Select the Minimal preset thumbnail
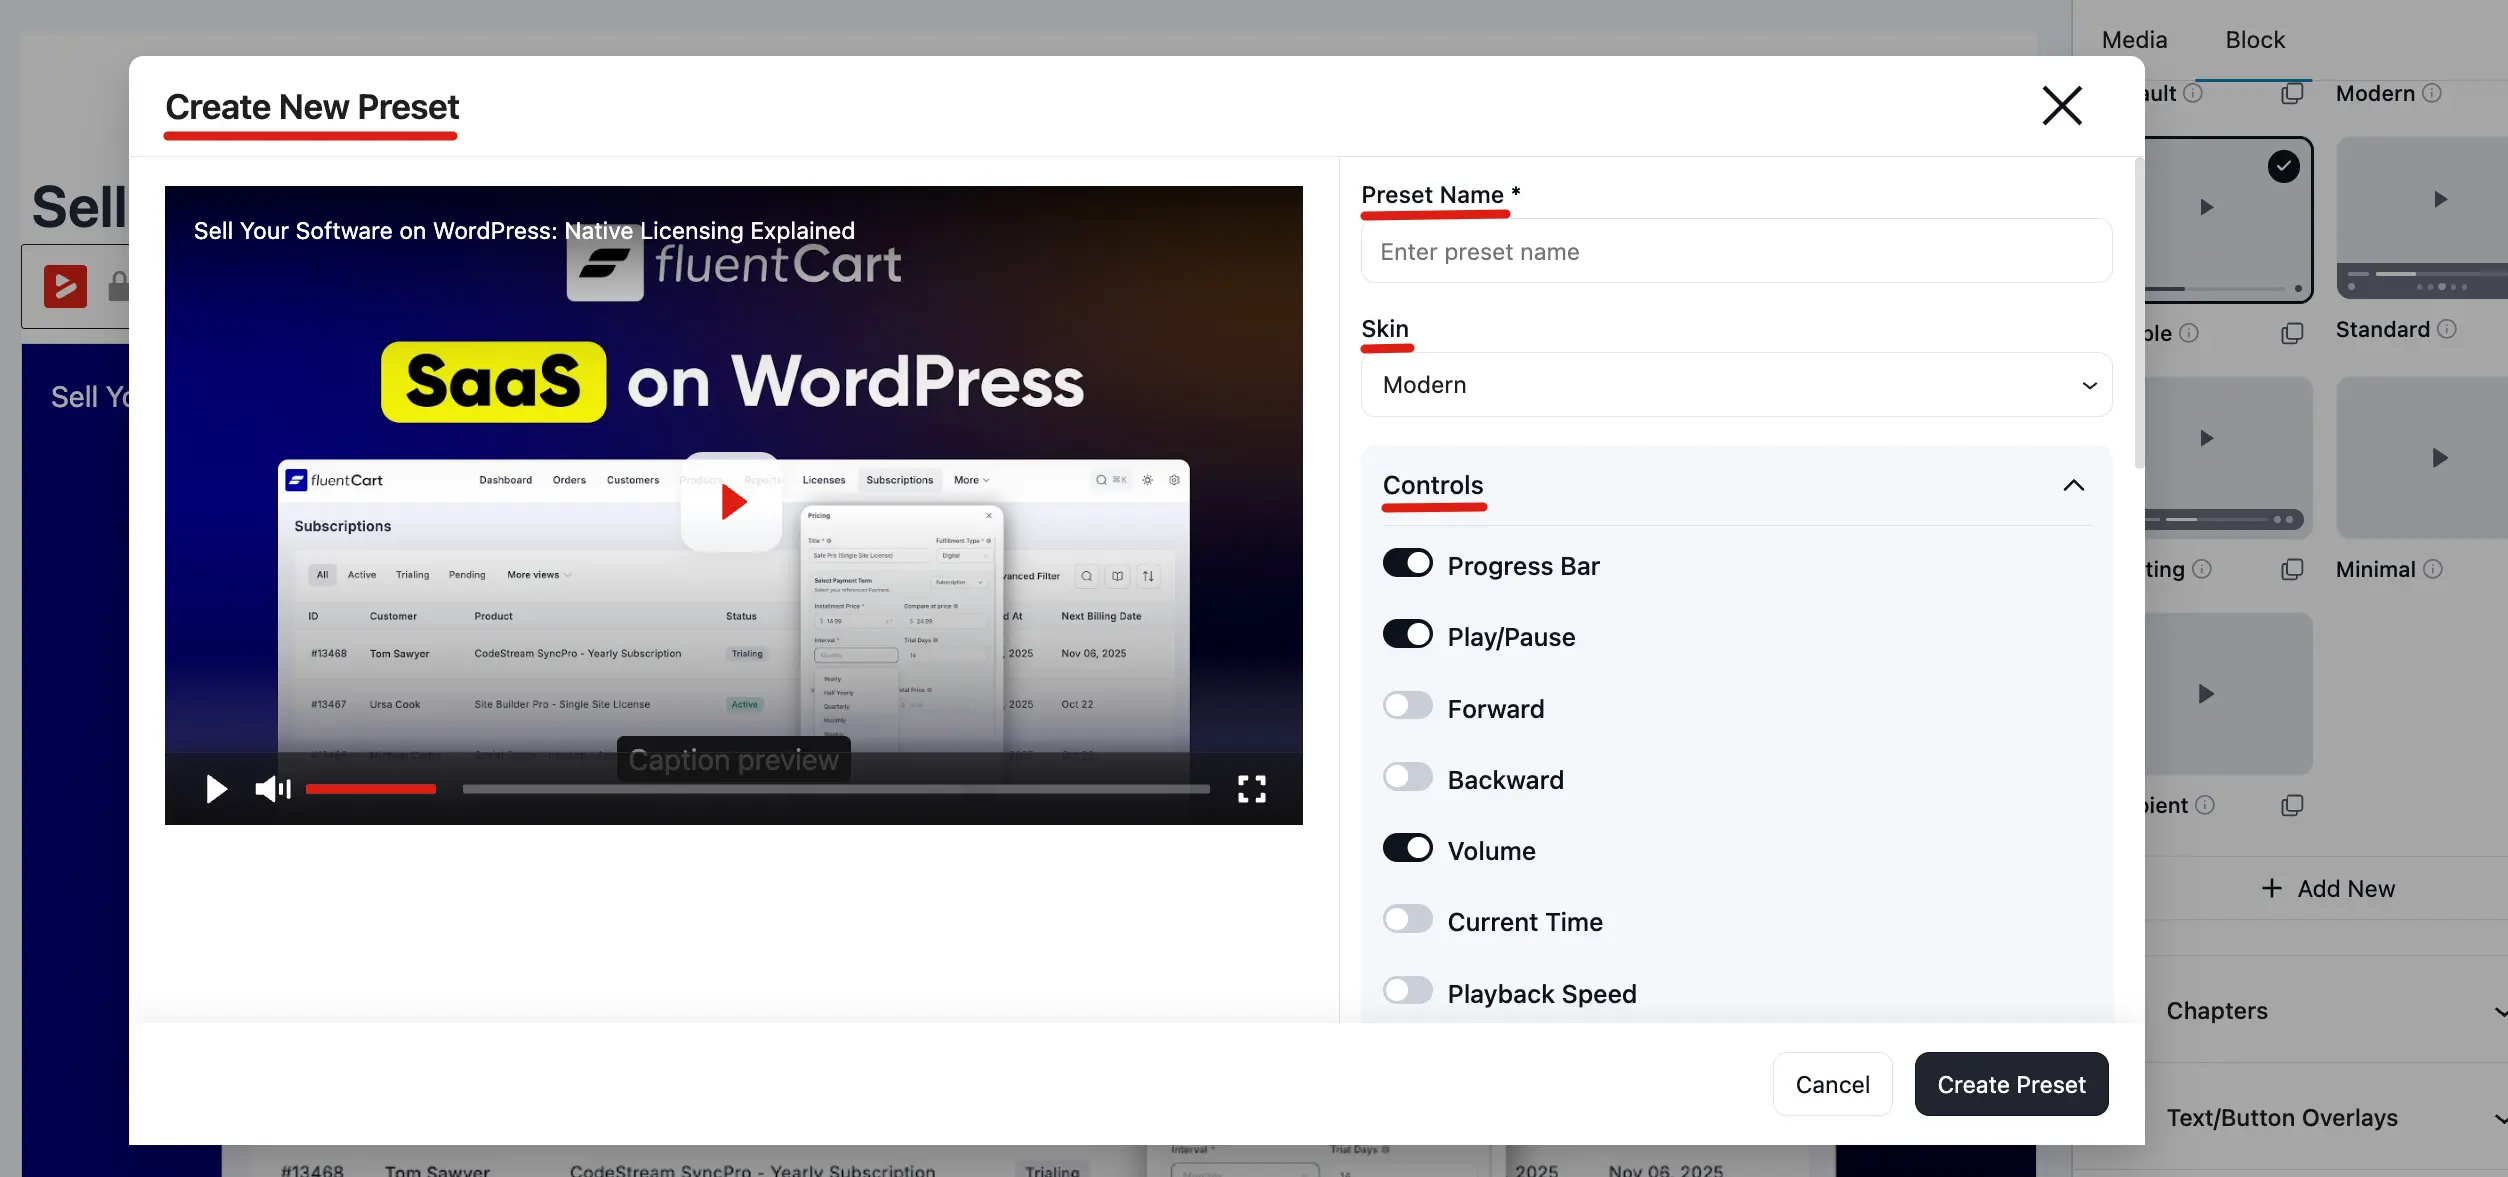Viewport: 2508px width, 1177px height. click(2422, 458)
